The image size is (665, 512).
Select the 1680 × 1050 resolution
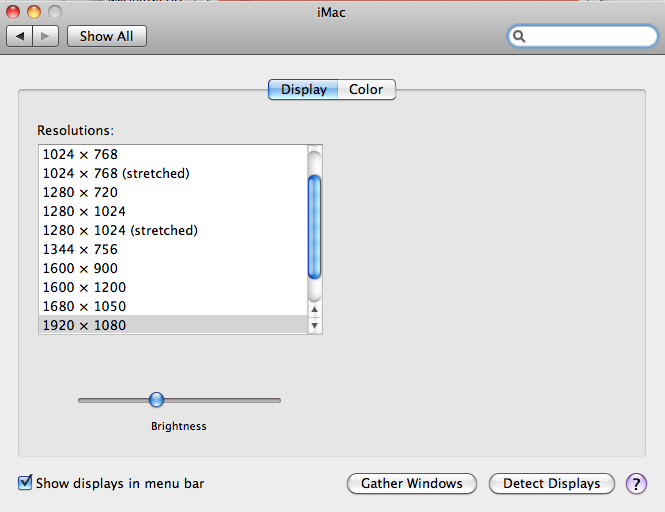pyautogui.click(x=173, y=306)
